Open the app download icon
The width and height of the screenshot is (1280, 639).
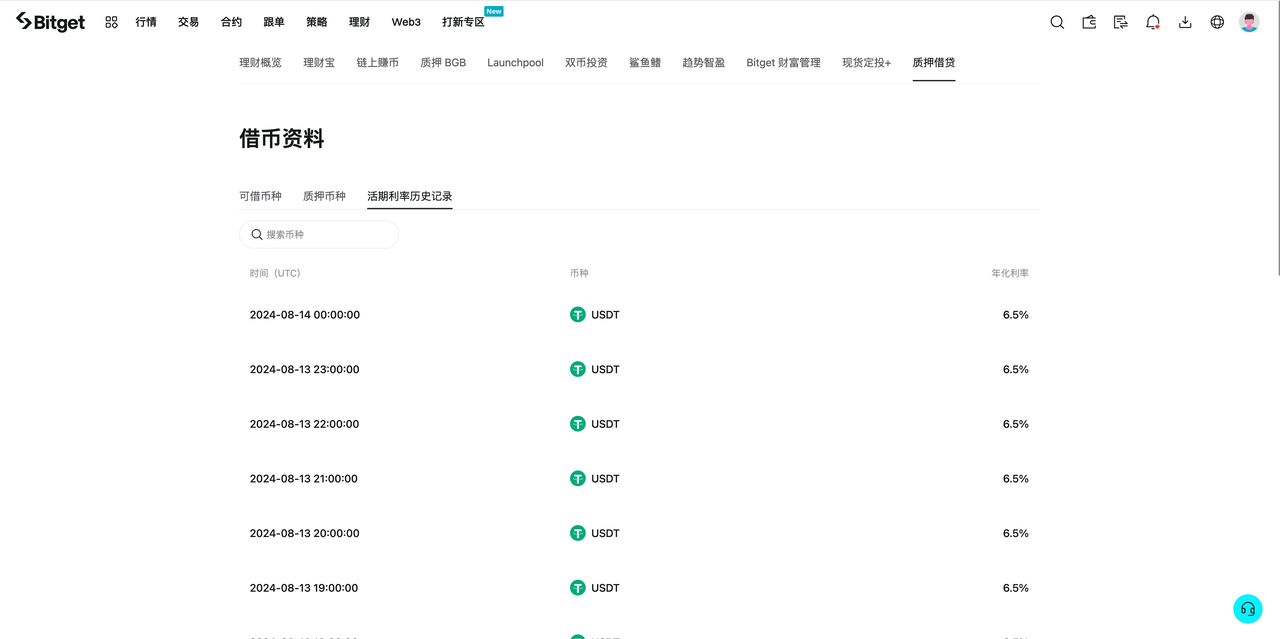(x=1185, y=22)
